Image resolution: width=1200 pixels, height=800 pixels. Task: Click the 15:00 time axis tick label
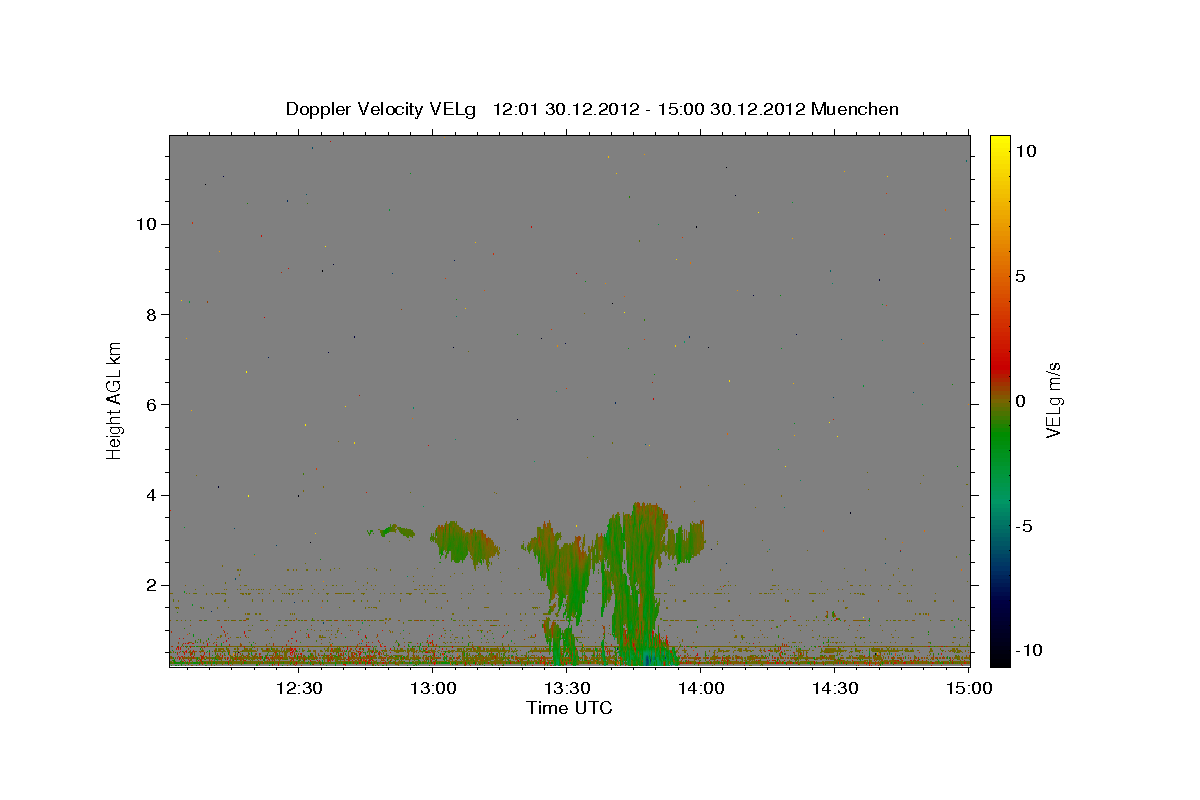[x=968, y=688]
